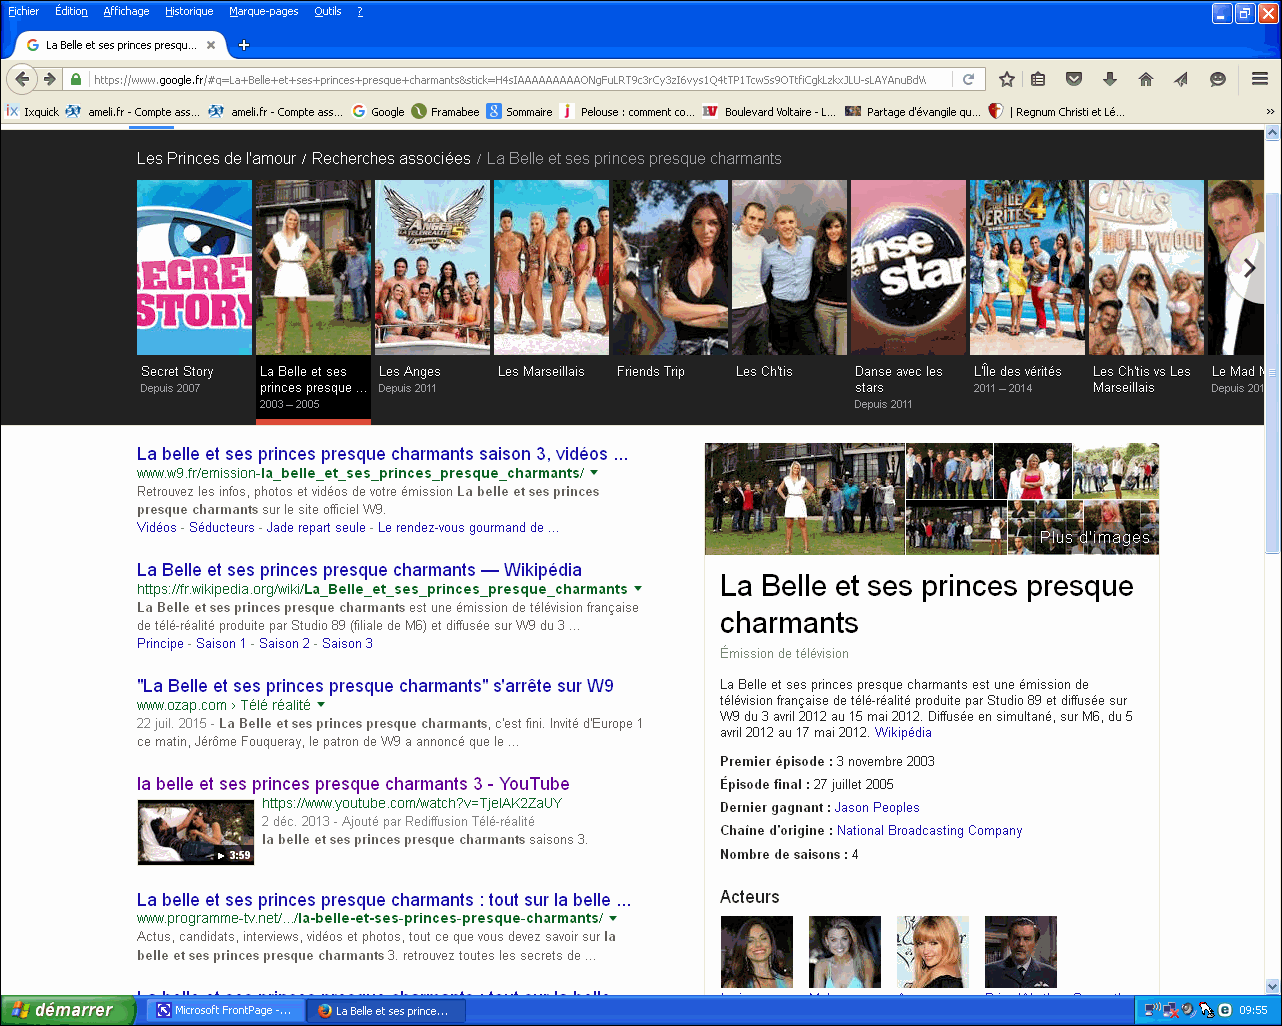Open the démarrer start button

(x=66, y=1010)
